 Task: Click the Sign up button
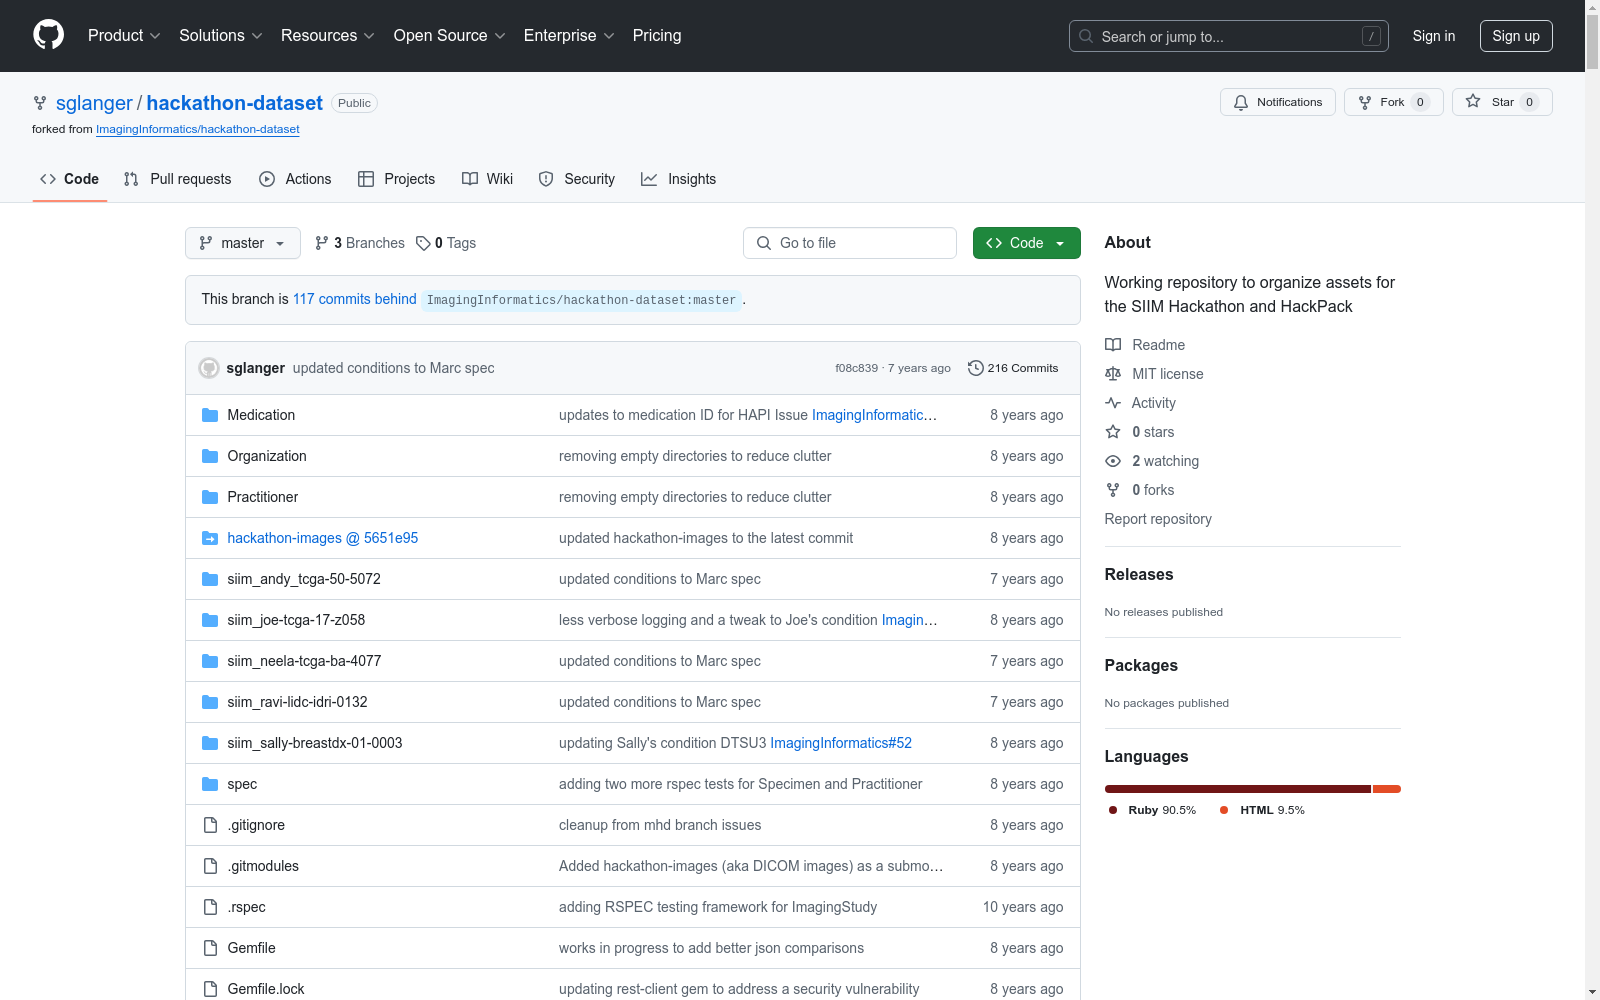(1516, 36)
